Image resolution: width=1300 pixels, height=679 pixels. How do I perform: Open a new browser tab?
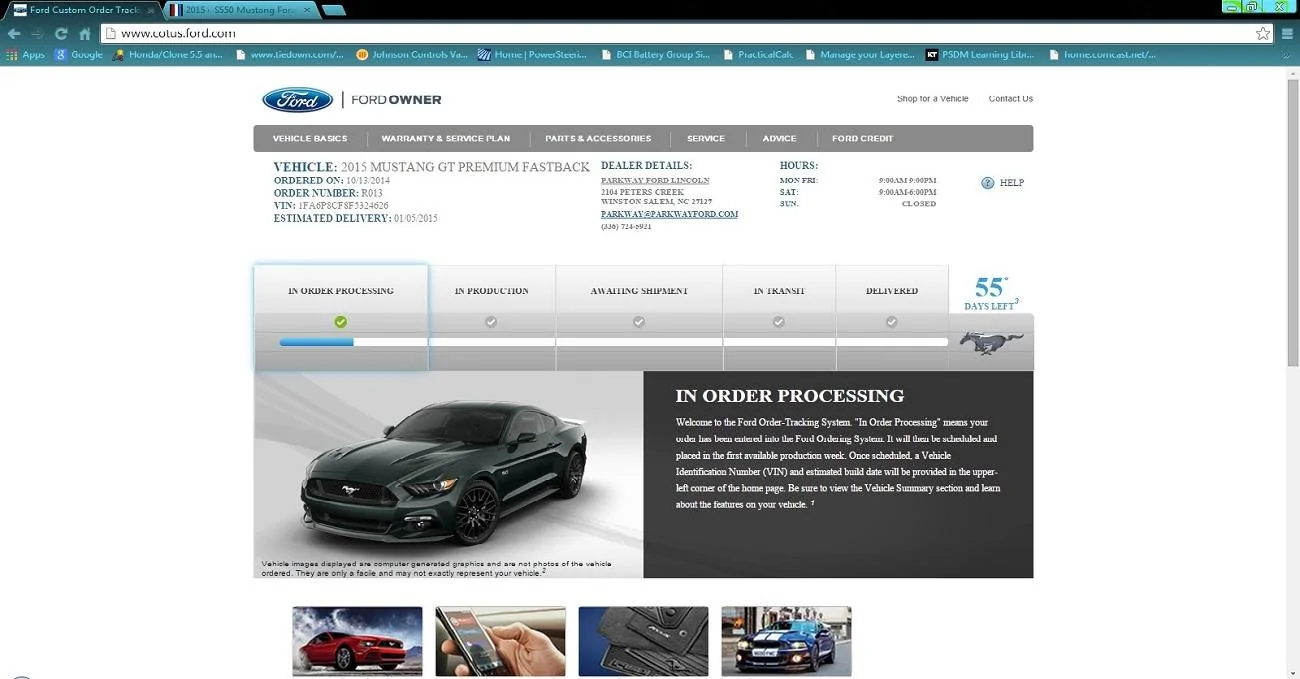tap(334, 10)
